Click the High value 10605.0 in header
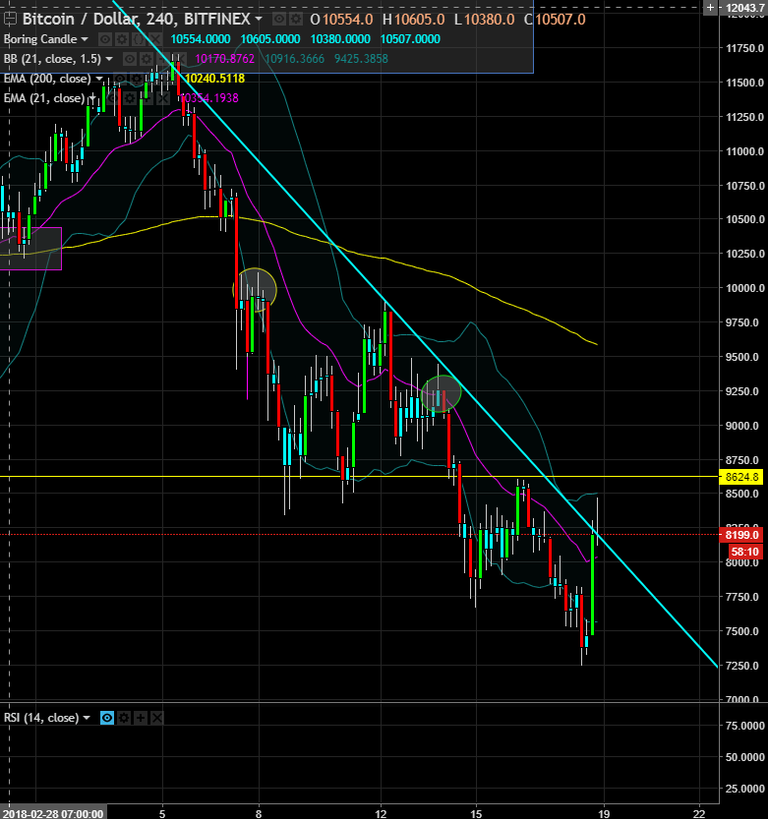 [x=420, y=19]
